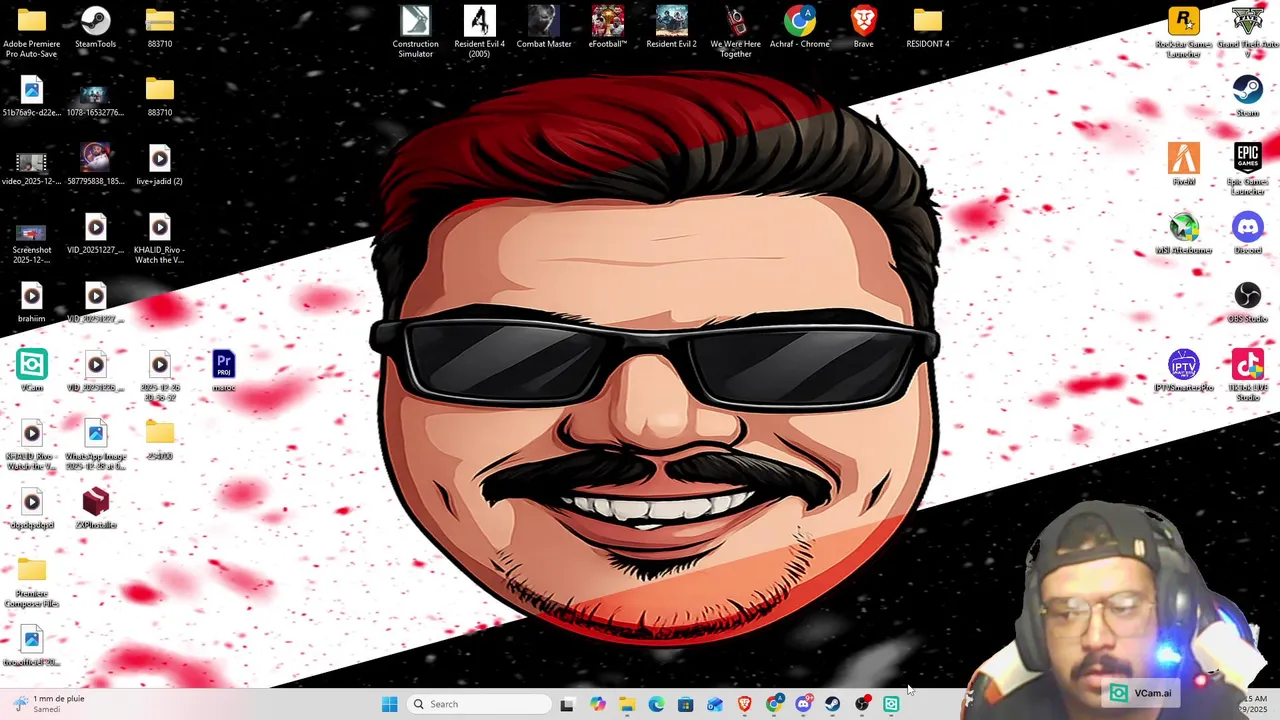Select the 51b76a9c-d22e image file
Screen dimensions: 1280x720
pyautogui.click(x=31, y=96)
